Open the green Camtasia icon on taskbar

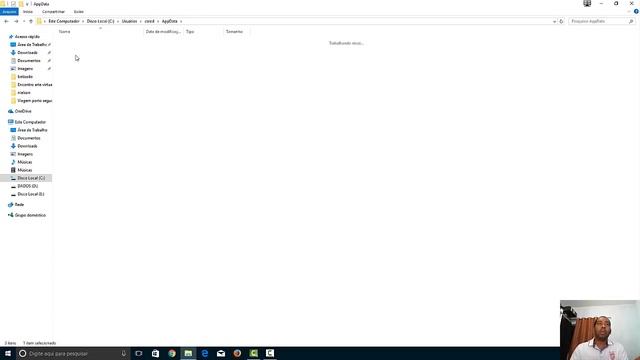[x=253, y=353]
